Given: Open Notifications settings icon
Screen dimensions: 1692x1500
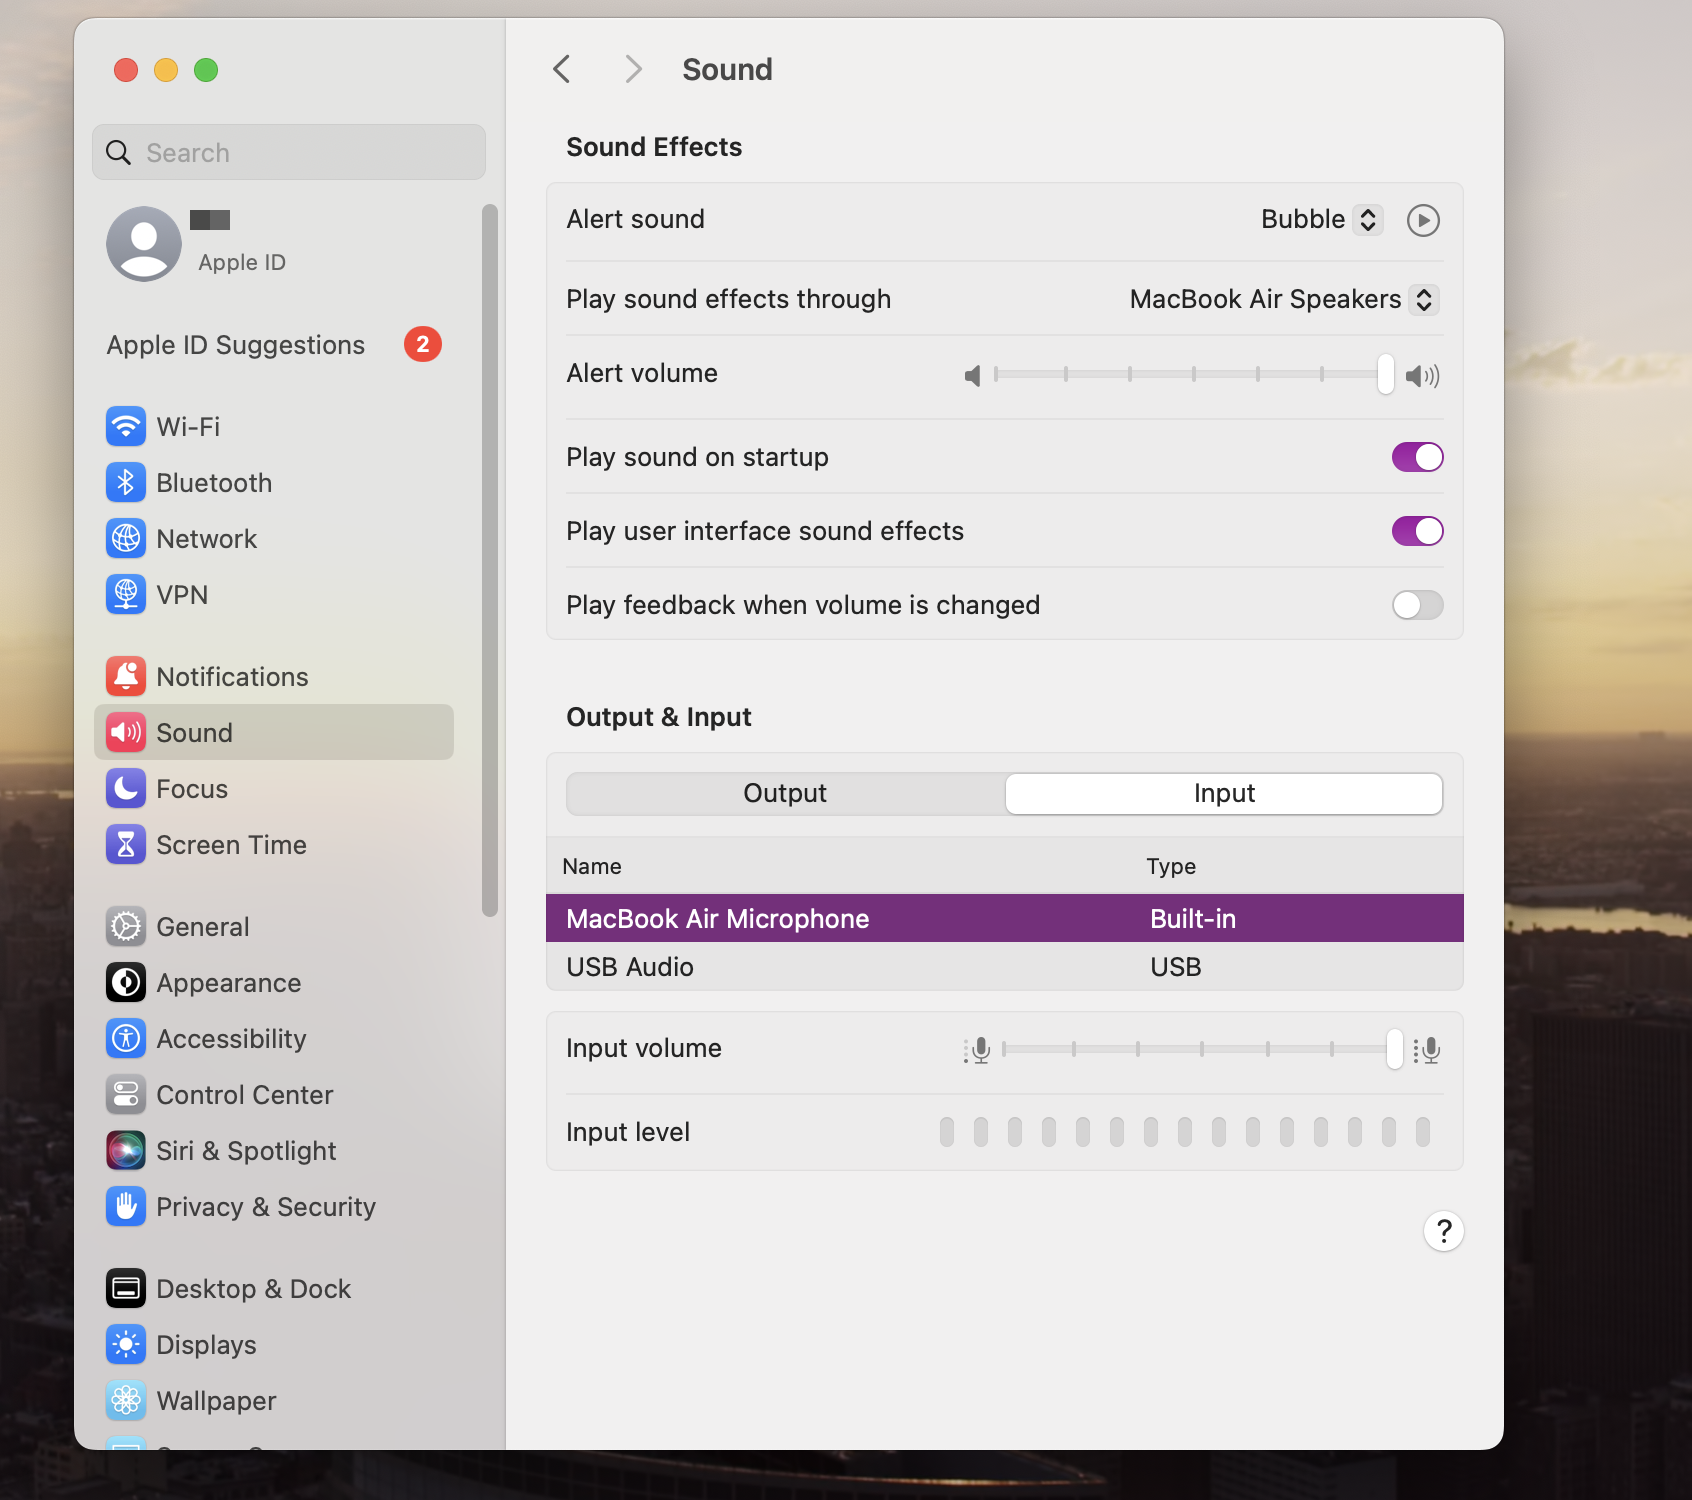Looking at the screenshot, I should point(125,676).
